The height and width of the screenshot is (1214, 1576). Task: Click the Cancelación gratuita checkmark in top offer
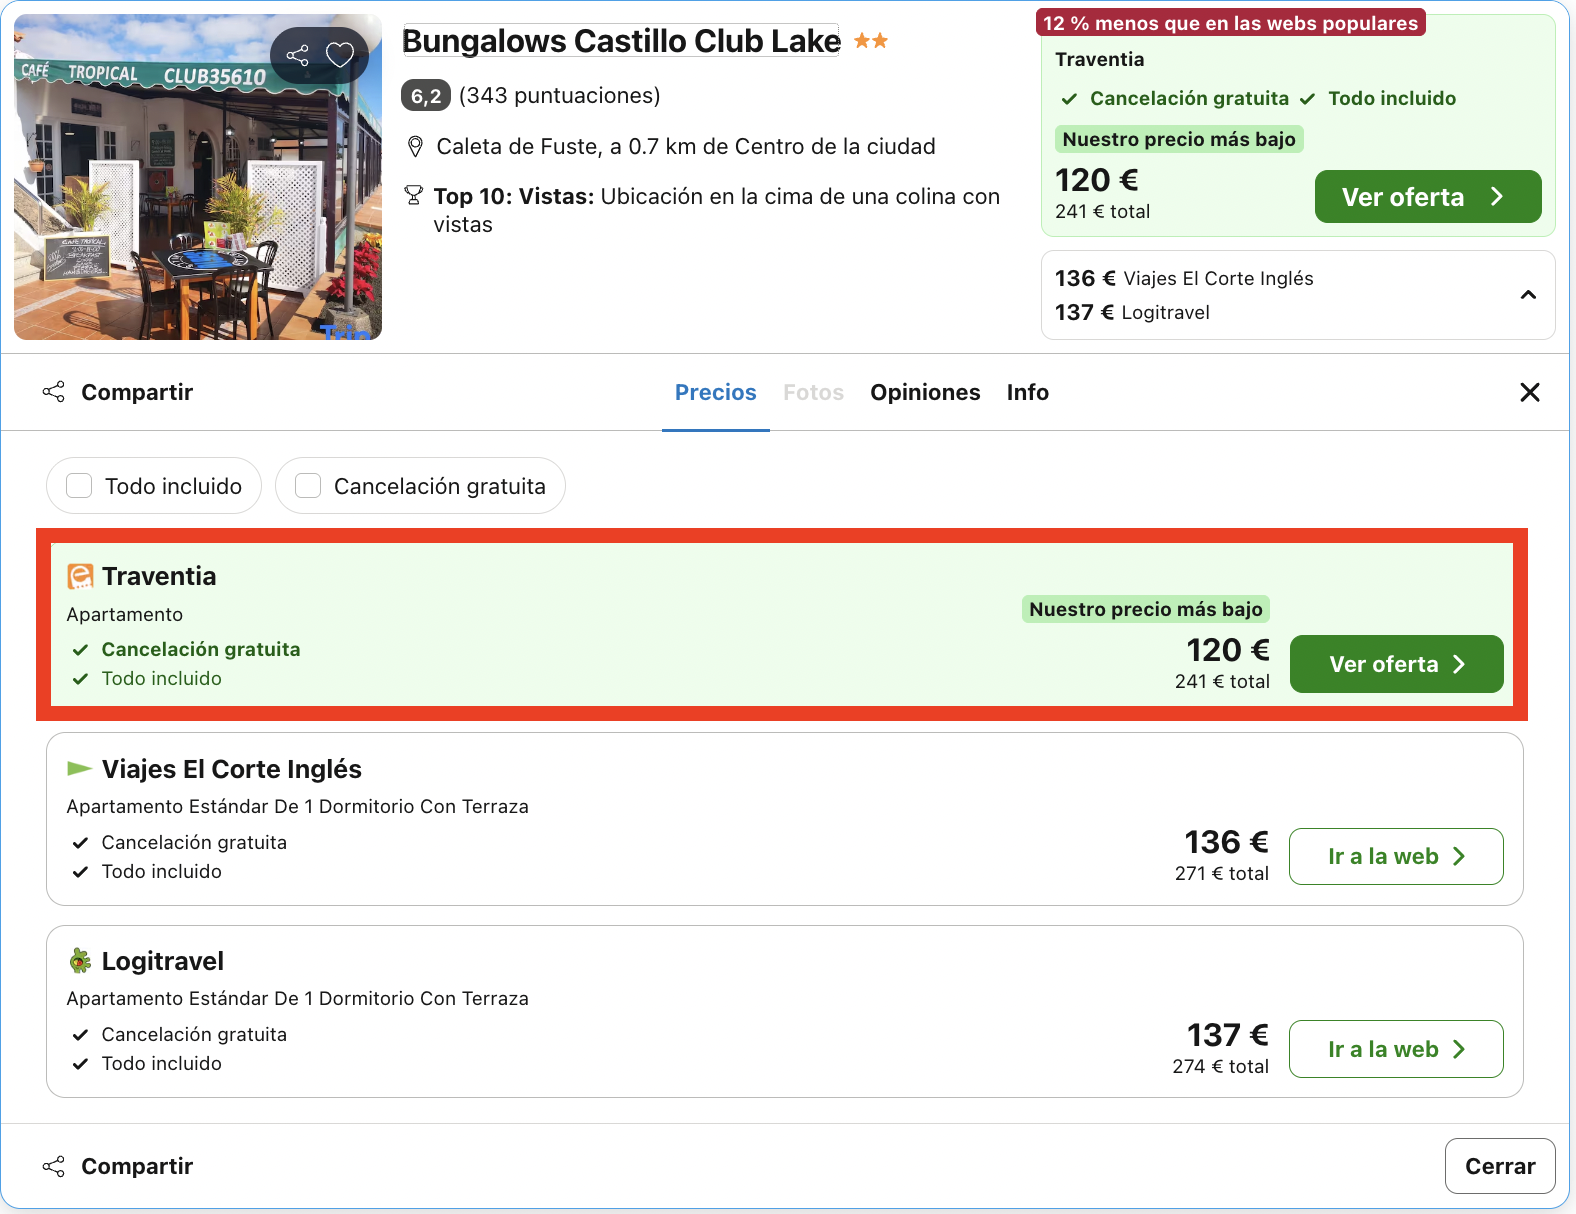(1070, 99)
